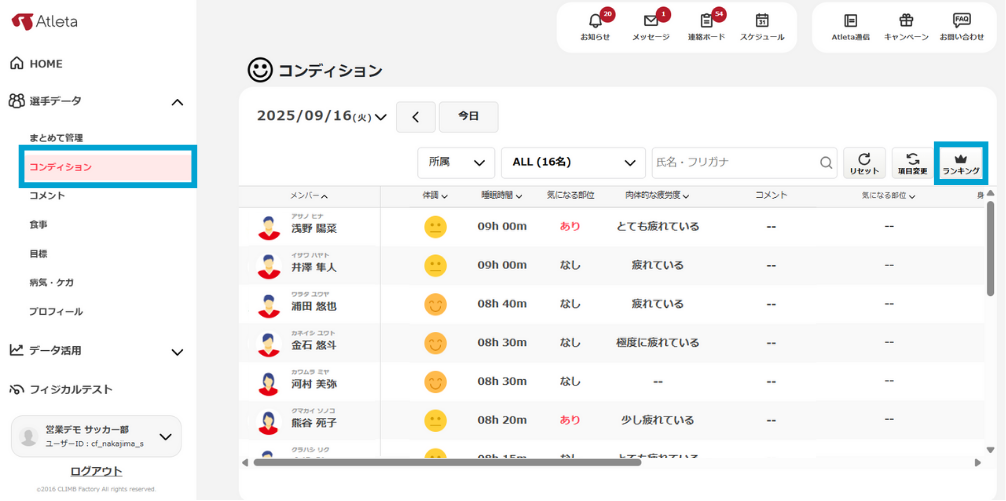The image size is (1006, 501).
Task: Click the リセット refresh button
Action: pyautogui.click(x=864, y=163)
